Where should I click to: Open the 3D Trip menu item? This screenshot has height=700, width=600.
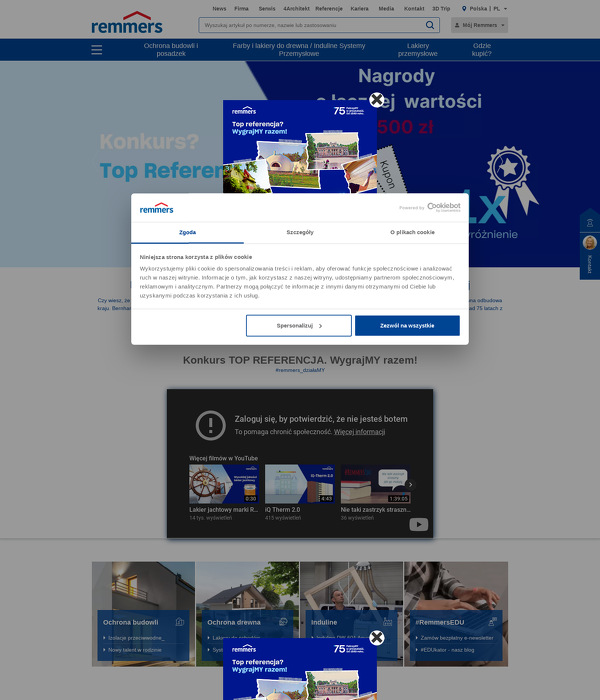pyautogui.click(x=441, y=8)
